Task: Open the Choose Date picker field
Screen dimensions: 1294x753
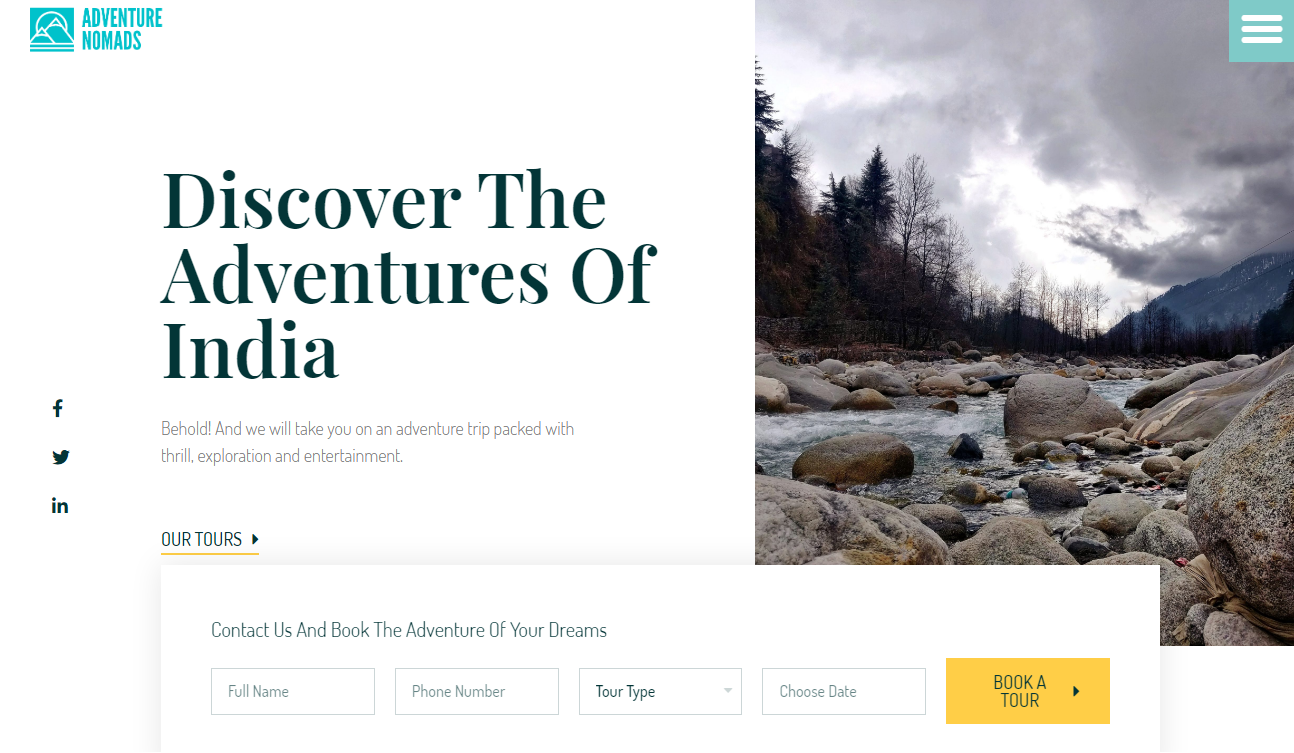Action: tap(844, 691)
